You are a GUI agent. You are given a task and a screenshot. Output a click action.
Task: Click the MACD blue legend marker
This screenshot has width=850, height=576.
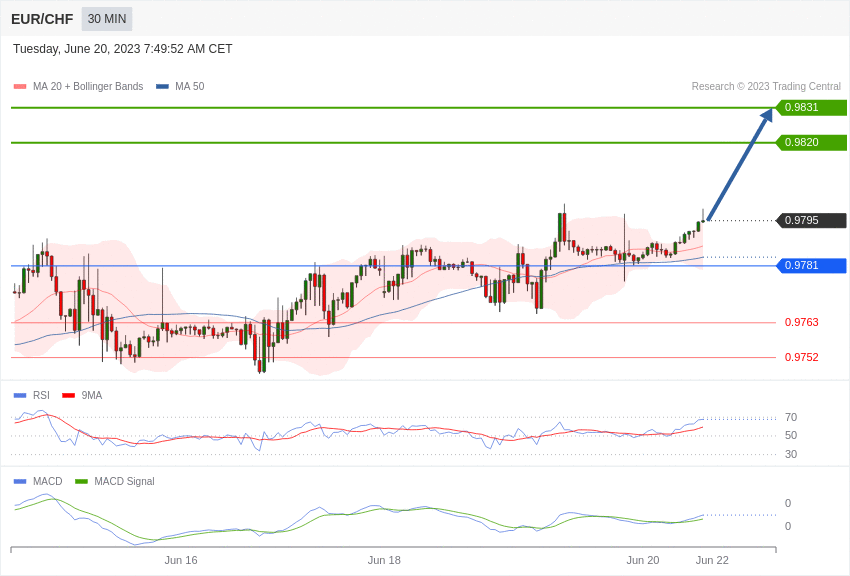click(x=20, y=482)
